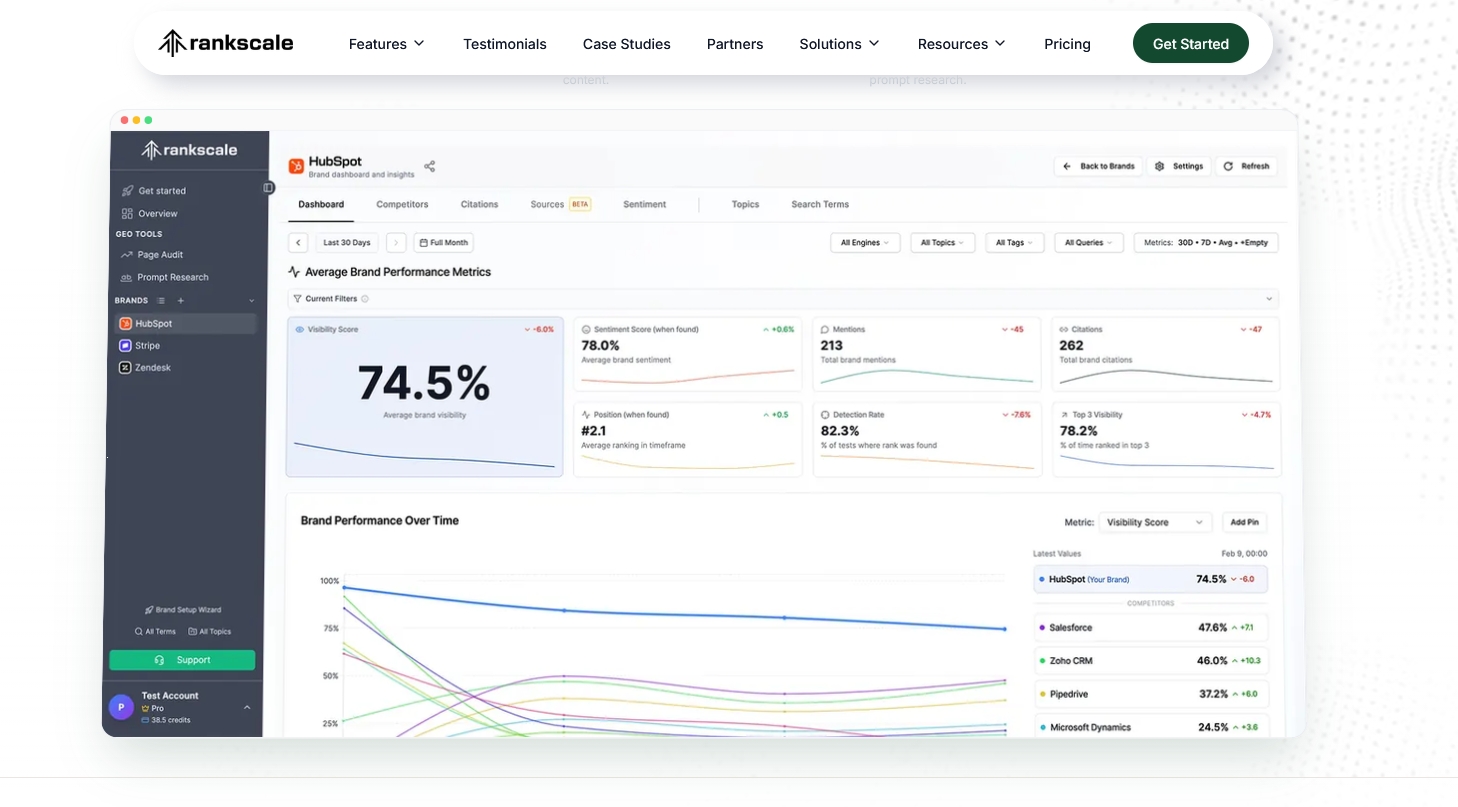Add a brand with the plus icon

181,300
